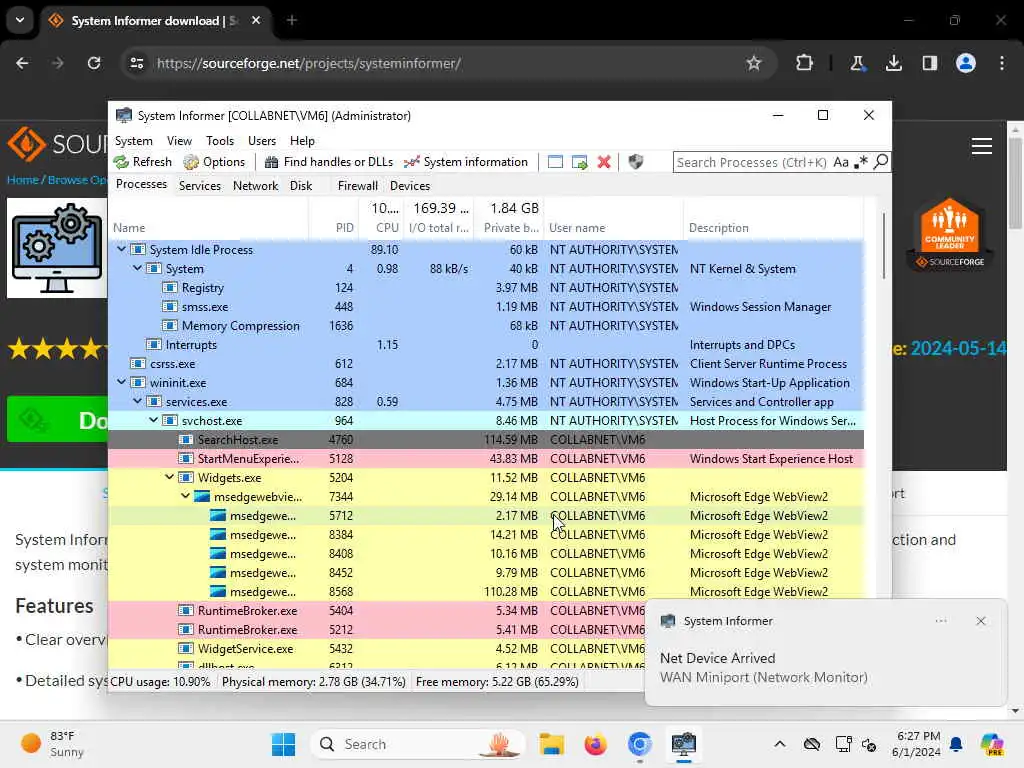Viewport: 1024px width, 768px height.
Task: Click the find window toolbar icon
Action: [x=555, y=162]
